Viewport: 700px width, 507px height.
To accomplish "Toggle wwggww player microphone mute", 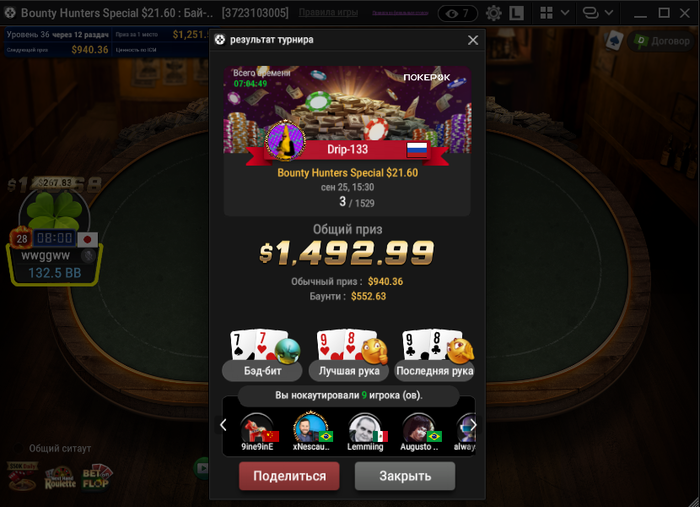I will 88,256.
